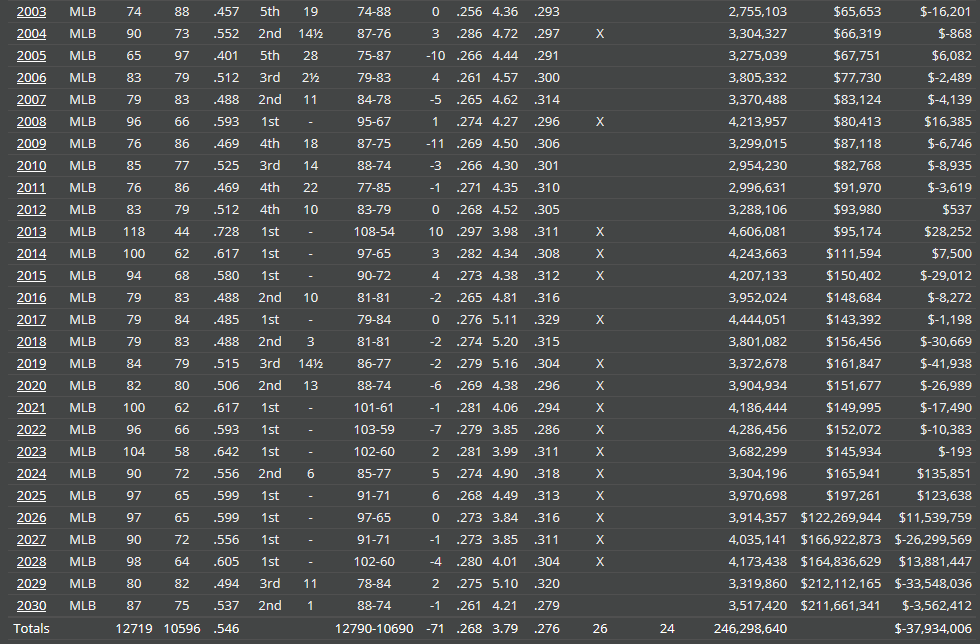View the 2021 season page
The height and width of the screenshot is (644, 980).
pyautogui.click(x=31, y=407)
